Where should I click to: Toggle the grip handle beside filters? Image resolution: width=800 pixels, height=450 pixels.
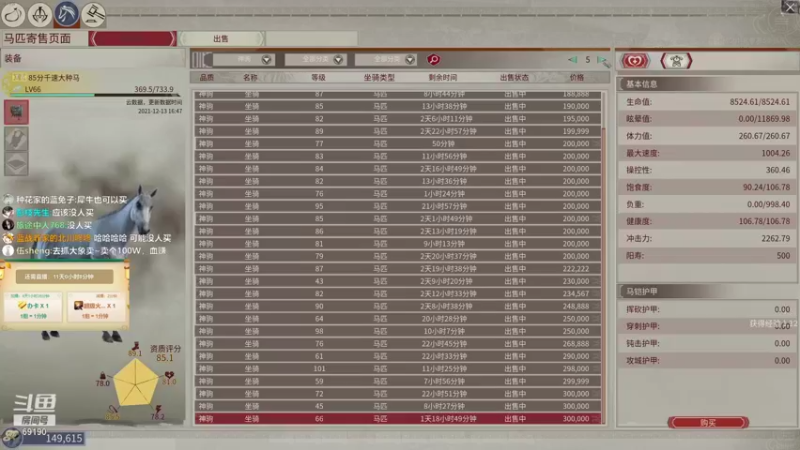(x=202, y=60)
